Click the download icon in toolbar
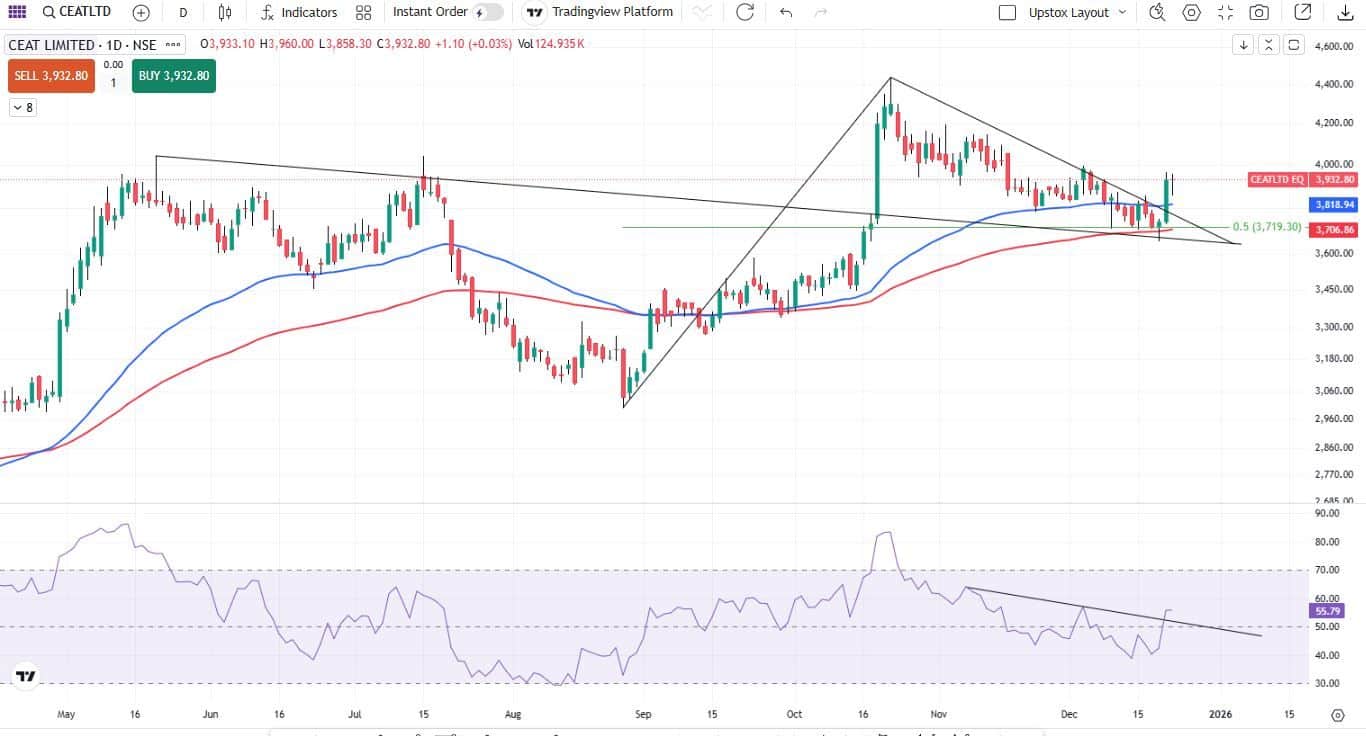1366x736 pixels. click(1344, 13)
